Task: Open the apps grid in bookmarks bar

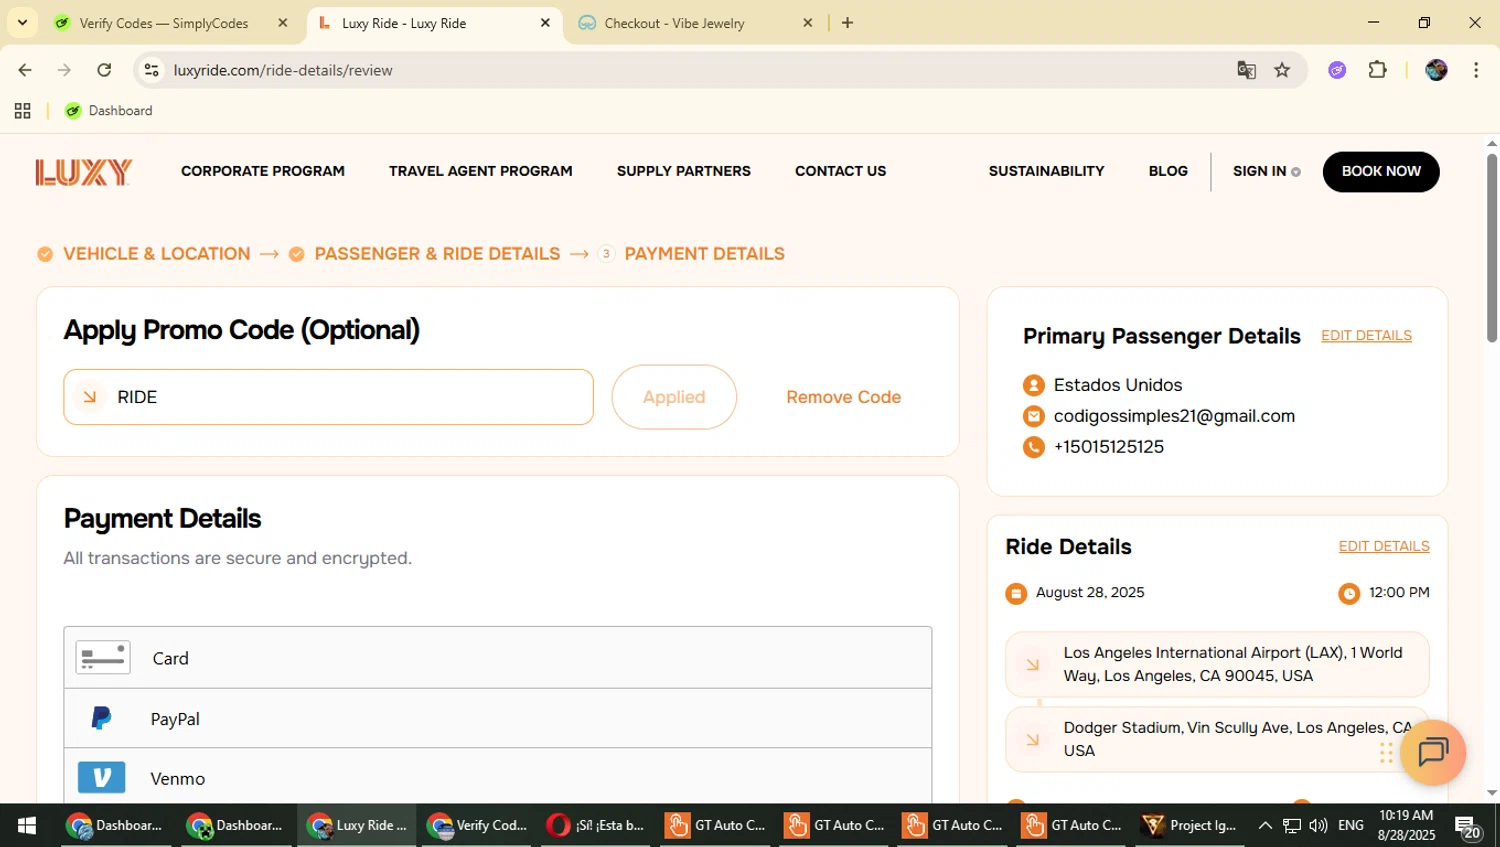Action: (x=22, y=111)
